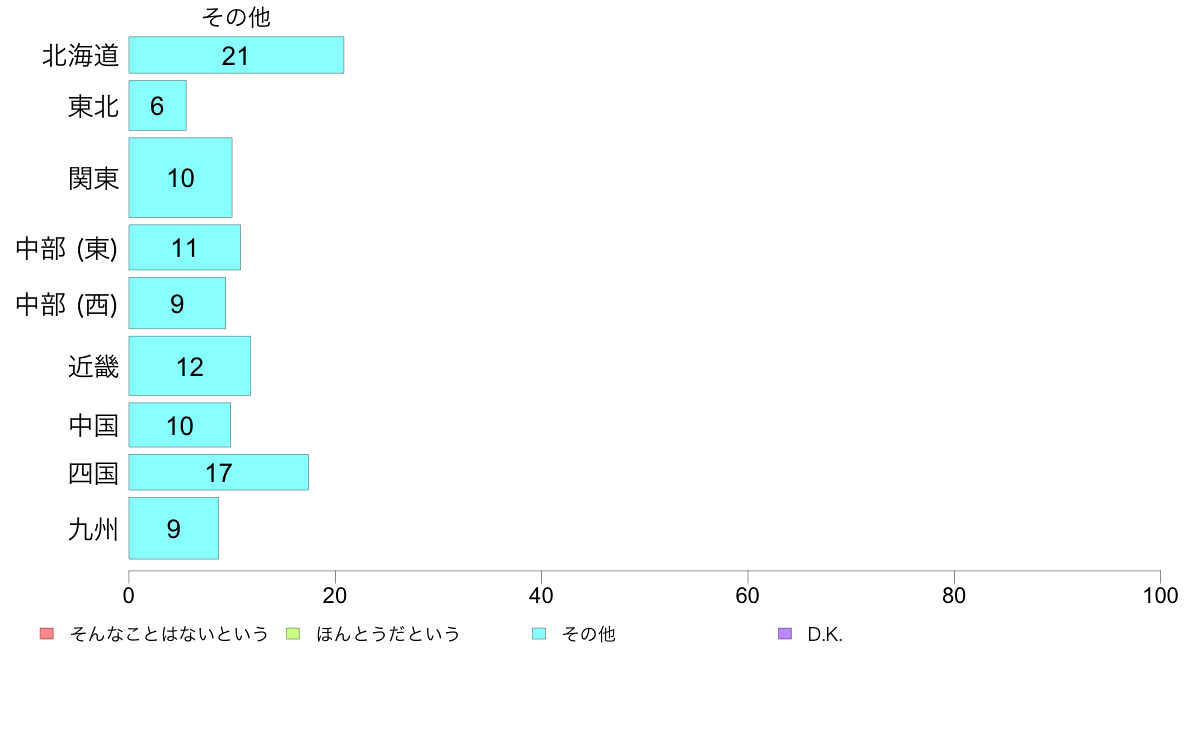Select the 中部 (西) bar showing 9

177,303
